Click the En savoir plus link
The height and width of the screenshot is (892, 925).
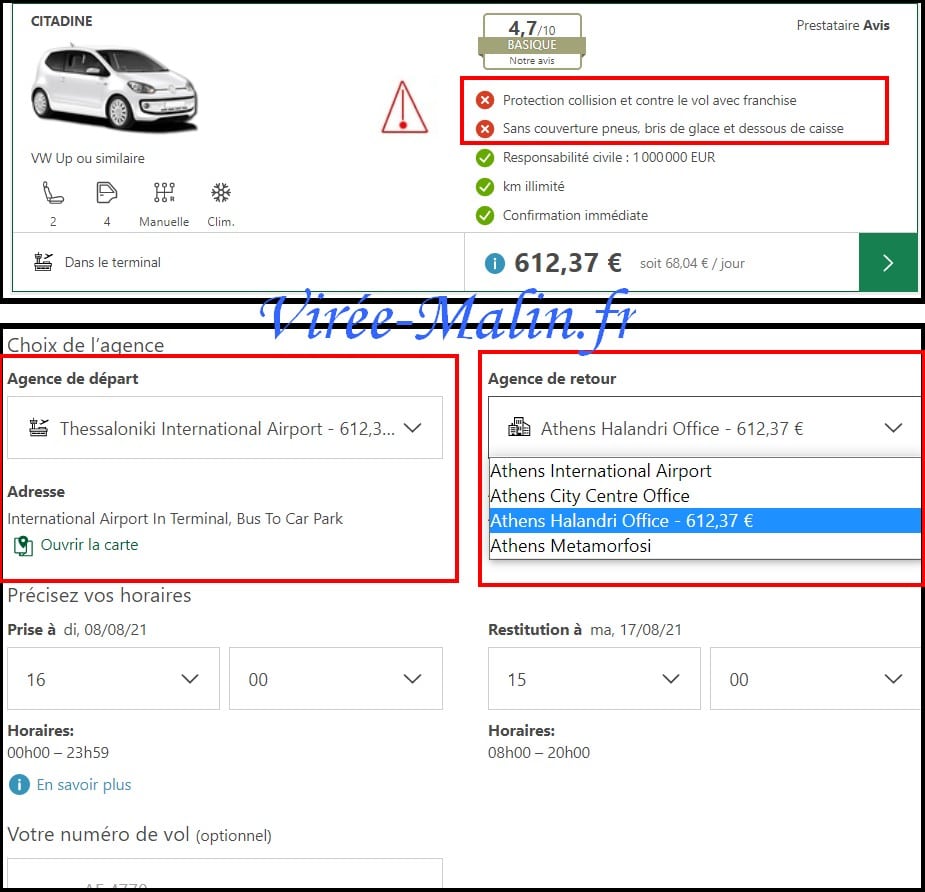tap(84, 785)
